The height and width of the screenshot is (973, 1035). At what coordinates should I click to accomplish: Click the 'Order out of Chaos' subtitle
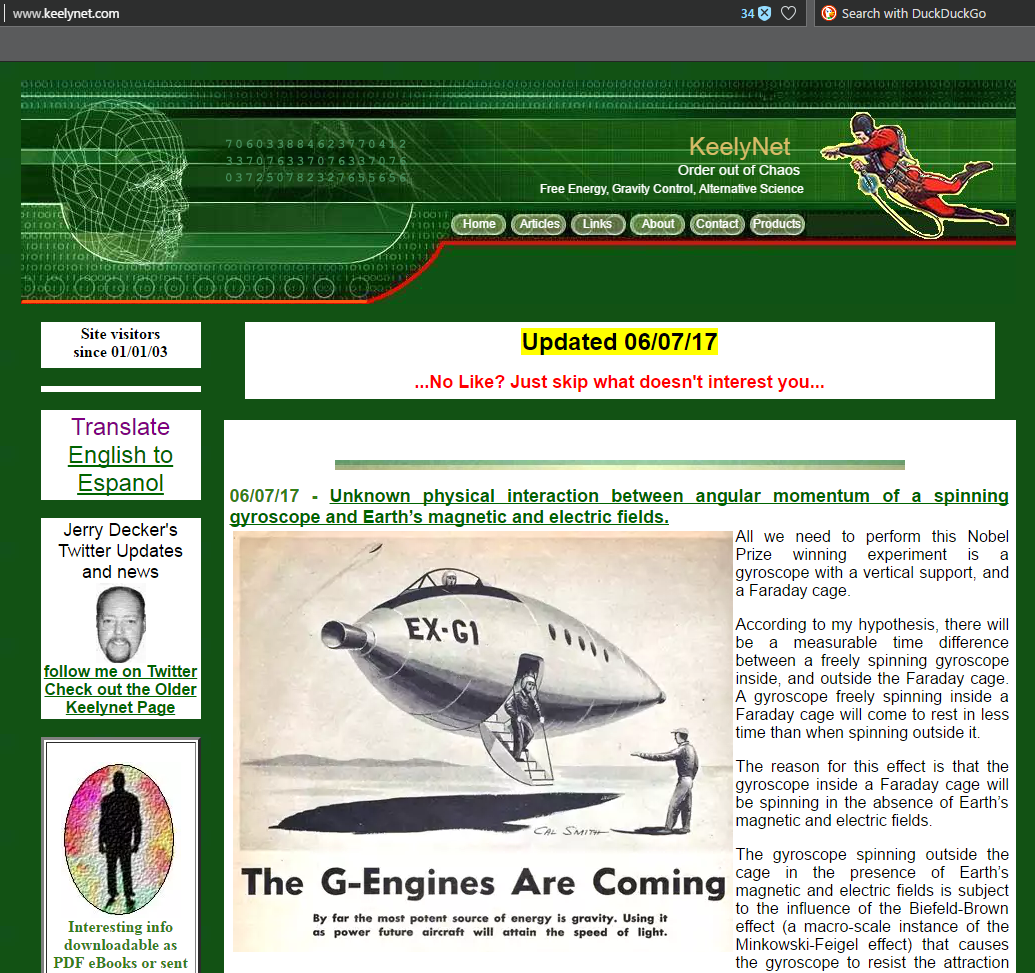pos(739,170)
